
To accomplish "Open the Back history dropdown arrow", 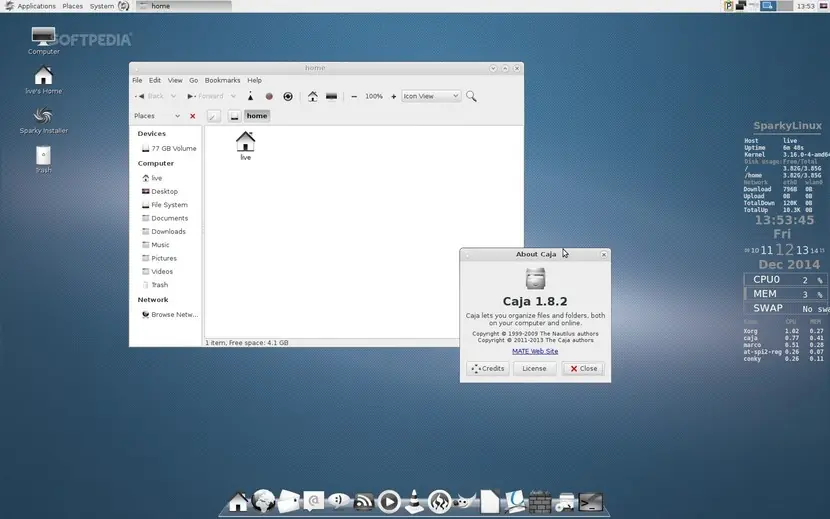I will (173, 96).
